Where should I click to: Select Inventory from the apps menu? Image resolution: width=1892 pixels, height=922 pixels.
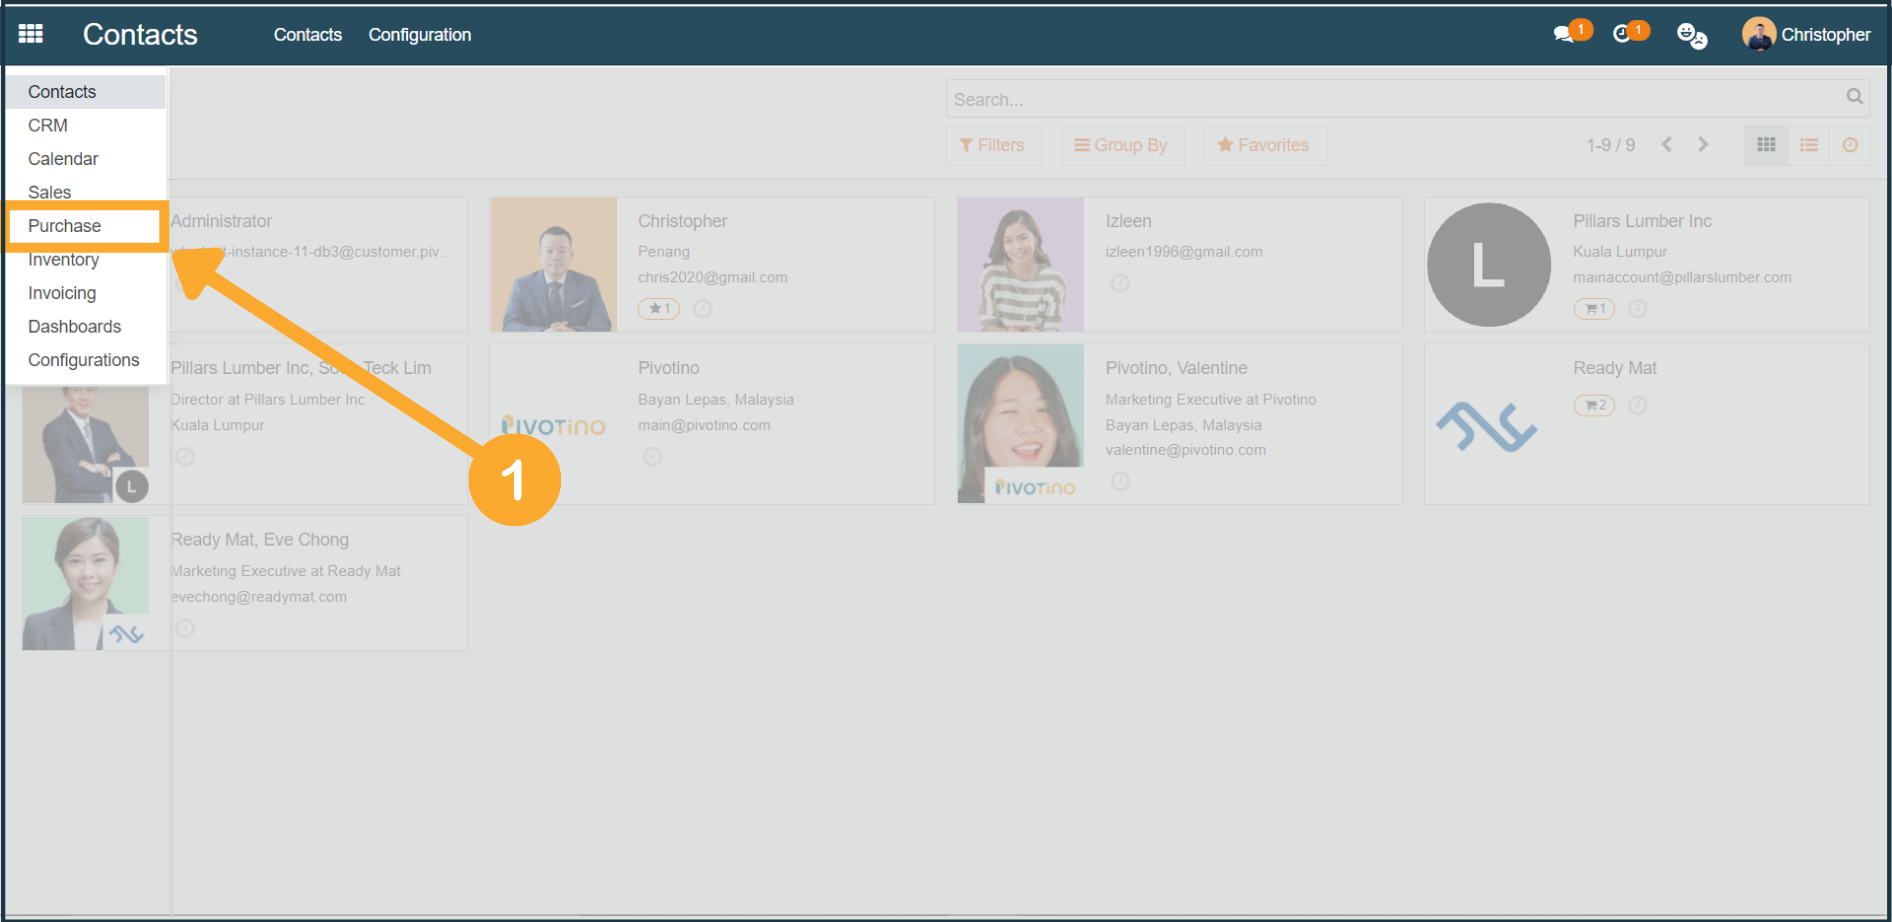point(63,260)
